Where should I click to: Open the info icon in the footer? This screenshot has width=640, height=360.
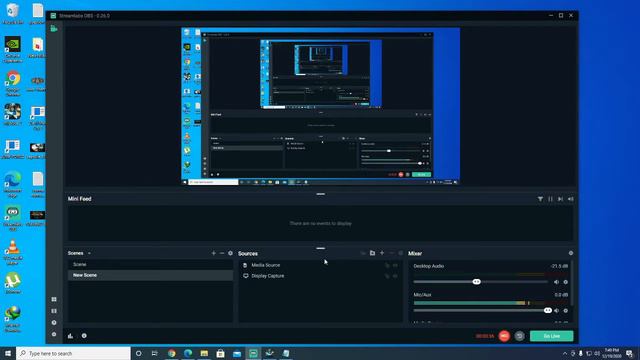tap(84, 336)
